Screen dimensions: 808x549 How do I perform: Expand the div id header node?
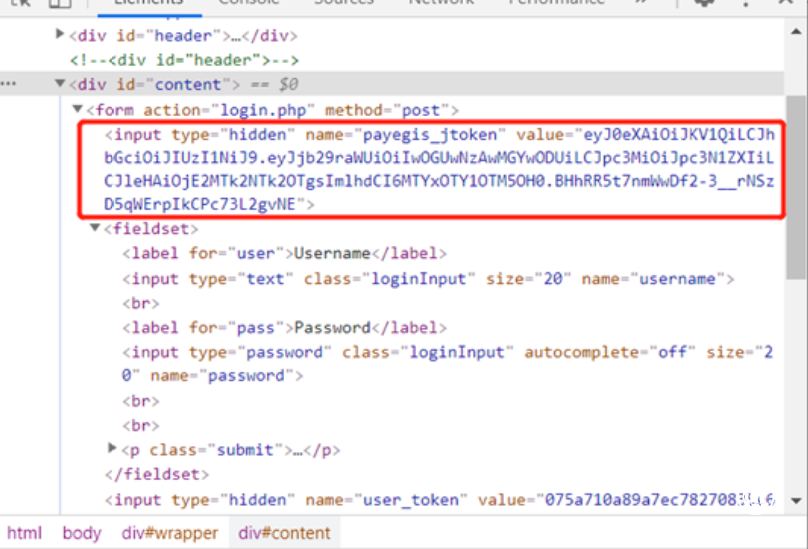point(60,35)
